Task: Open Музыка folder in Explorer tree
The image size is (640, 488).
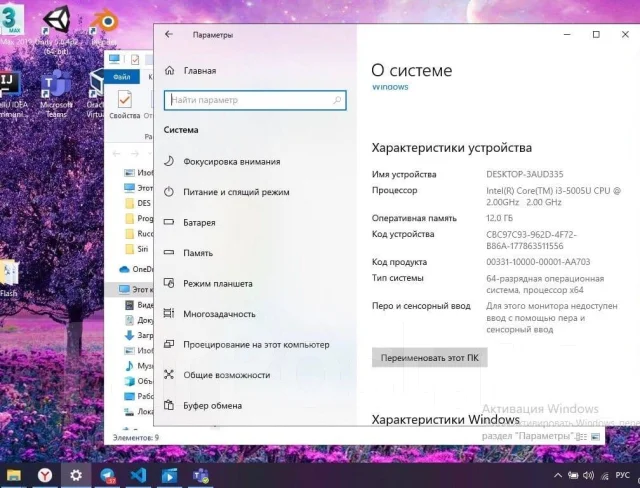Action: click(x=139, y=366)
